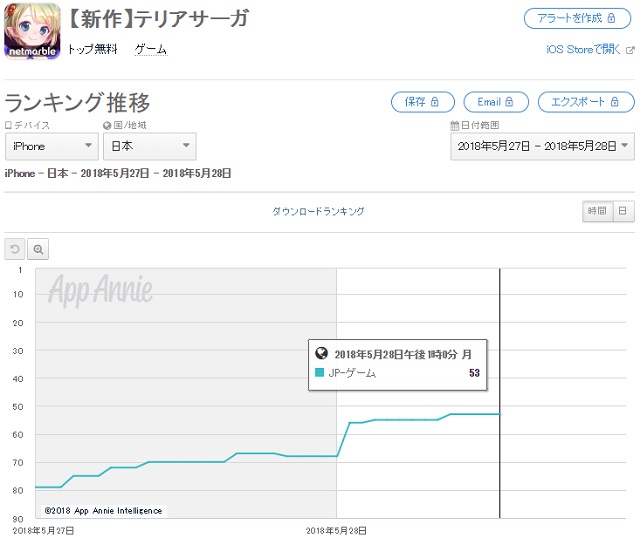Open the ダウンロードランキング tab
The image size is (640, 538).
coord(318,212)
